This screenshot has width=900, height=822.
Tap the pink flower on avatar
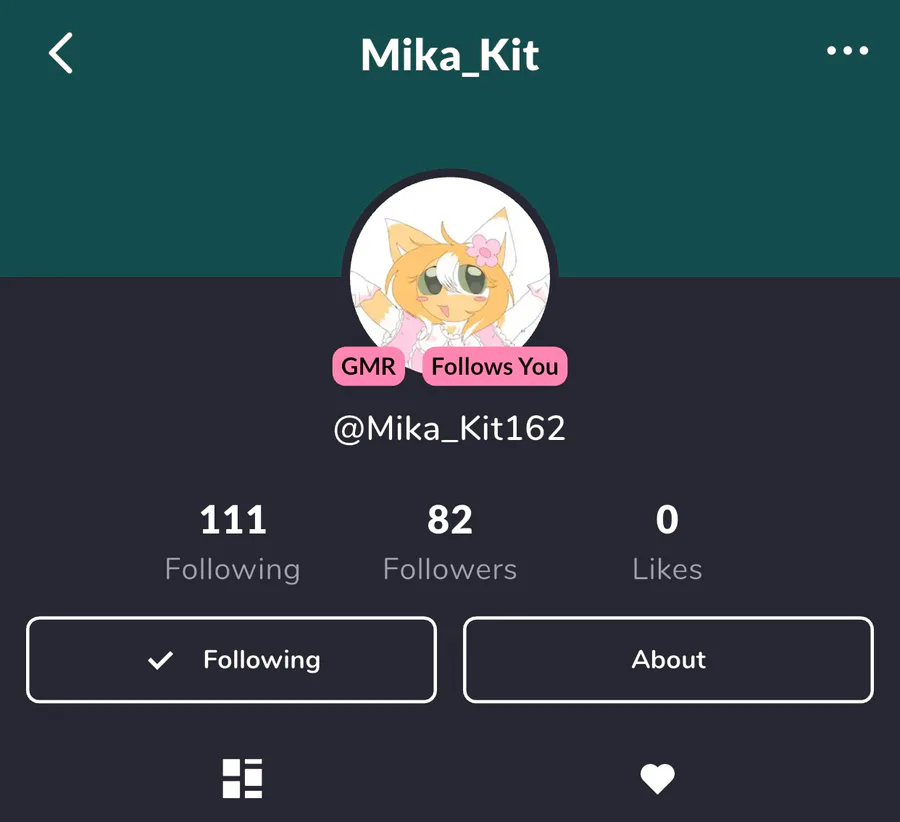(484, 250)
